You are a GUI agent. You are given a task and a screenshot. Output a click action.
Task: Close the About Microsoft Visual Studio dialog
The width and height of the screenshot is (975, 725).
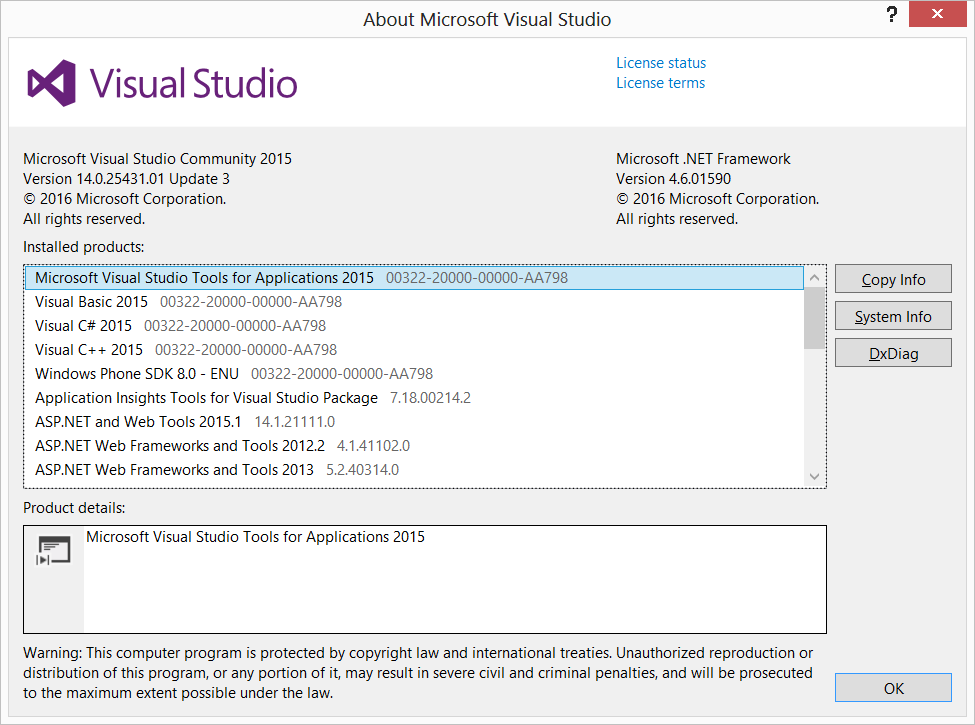coord(938,14)
